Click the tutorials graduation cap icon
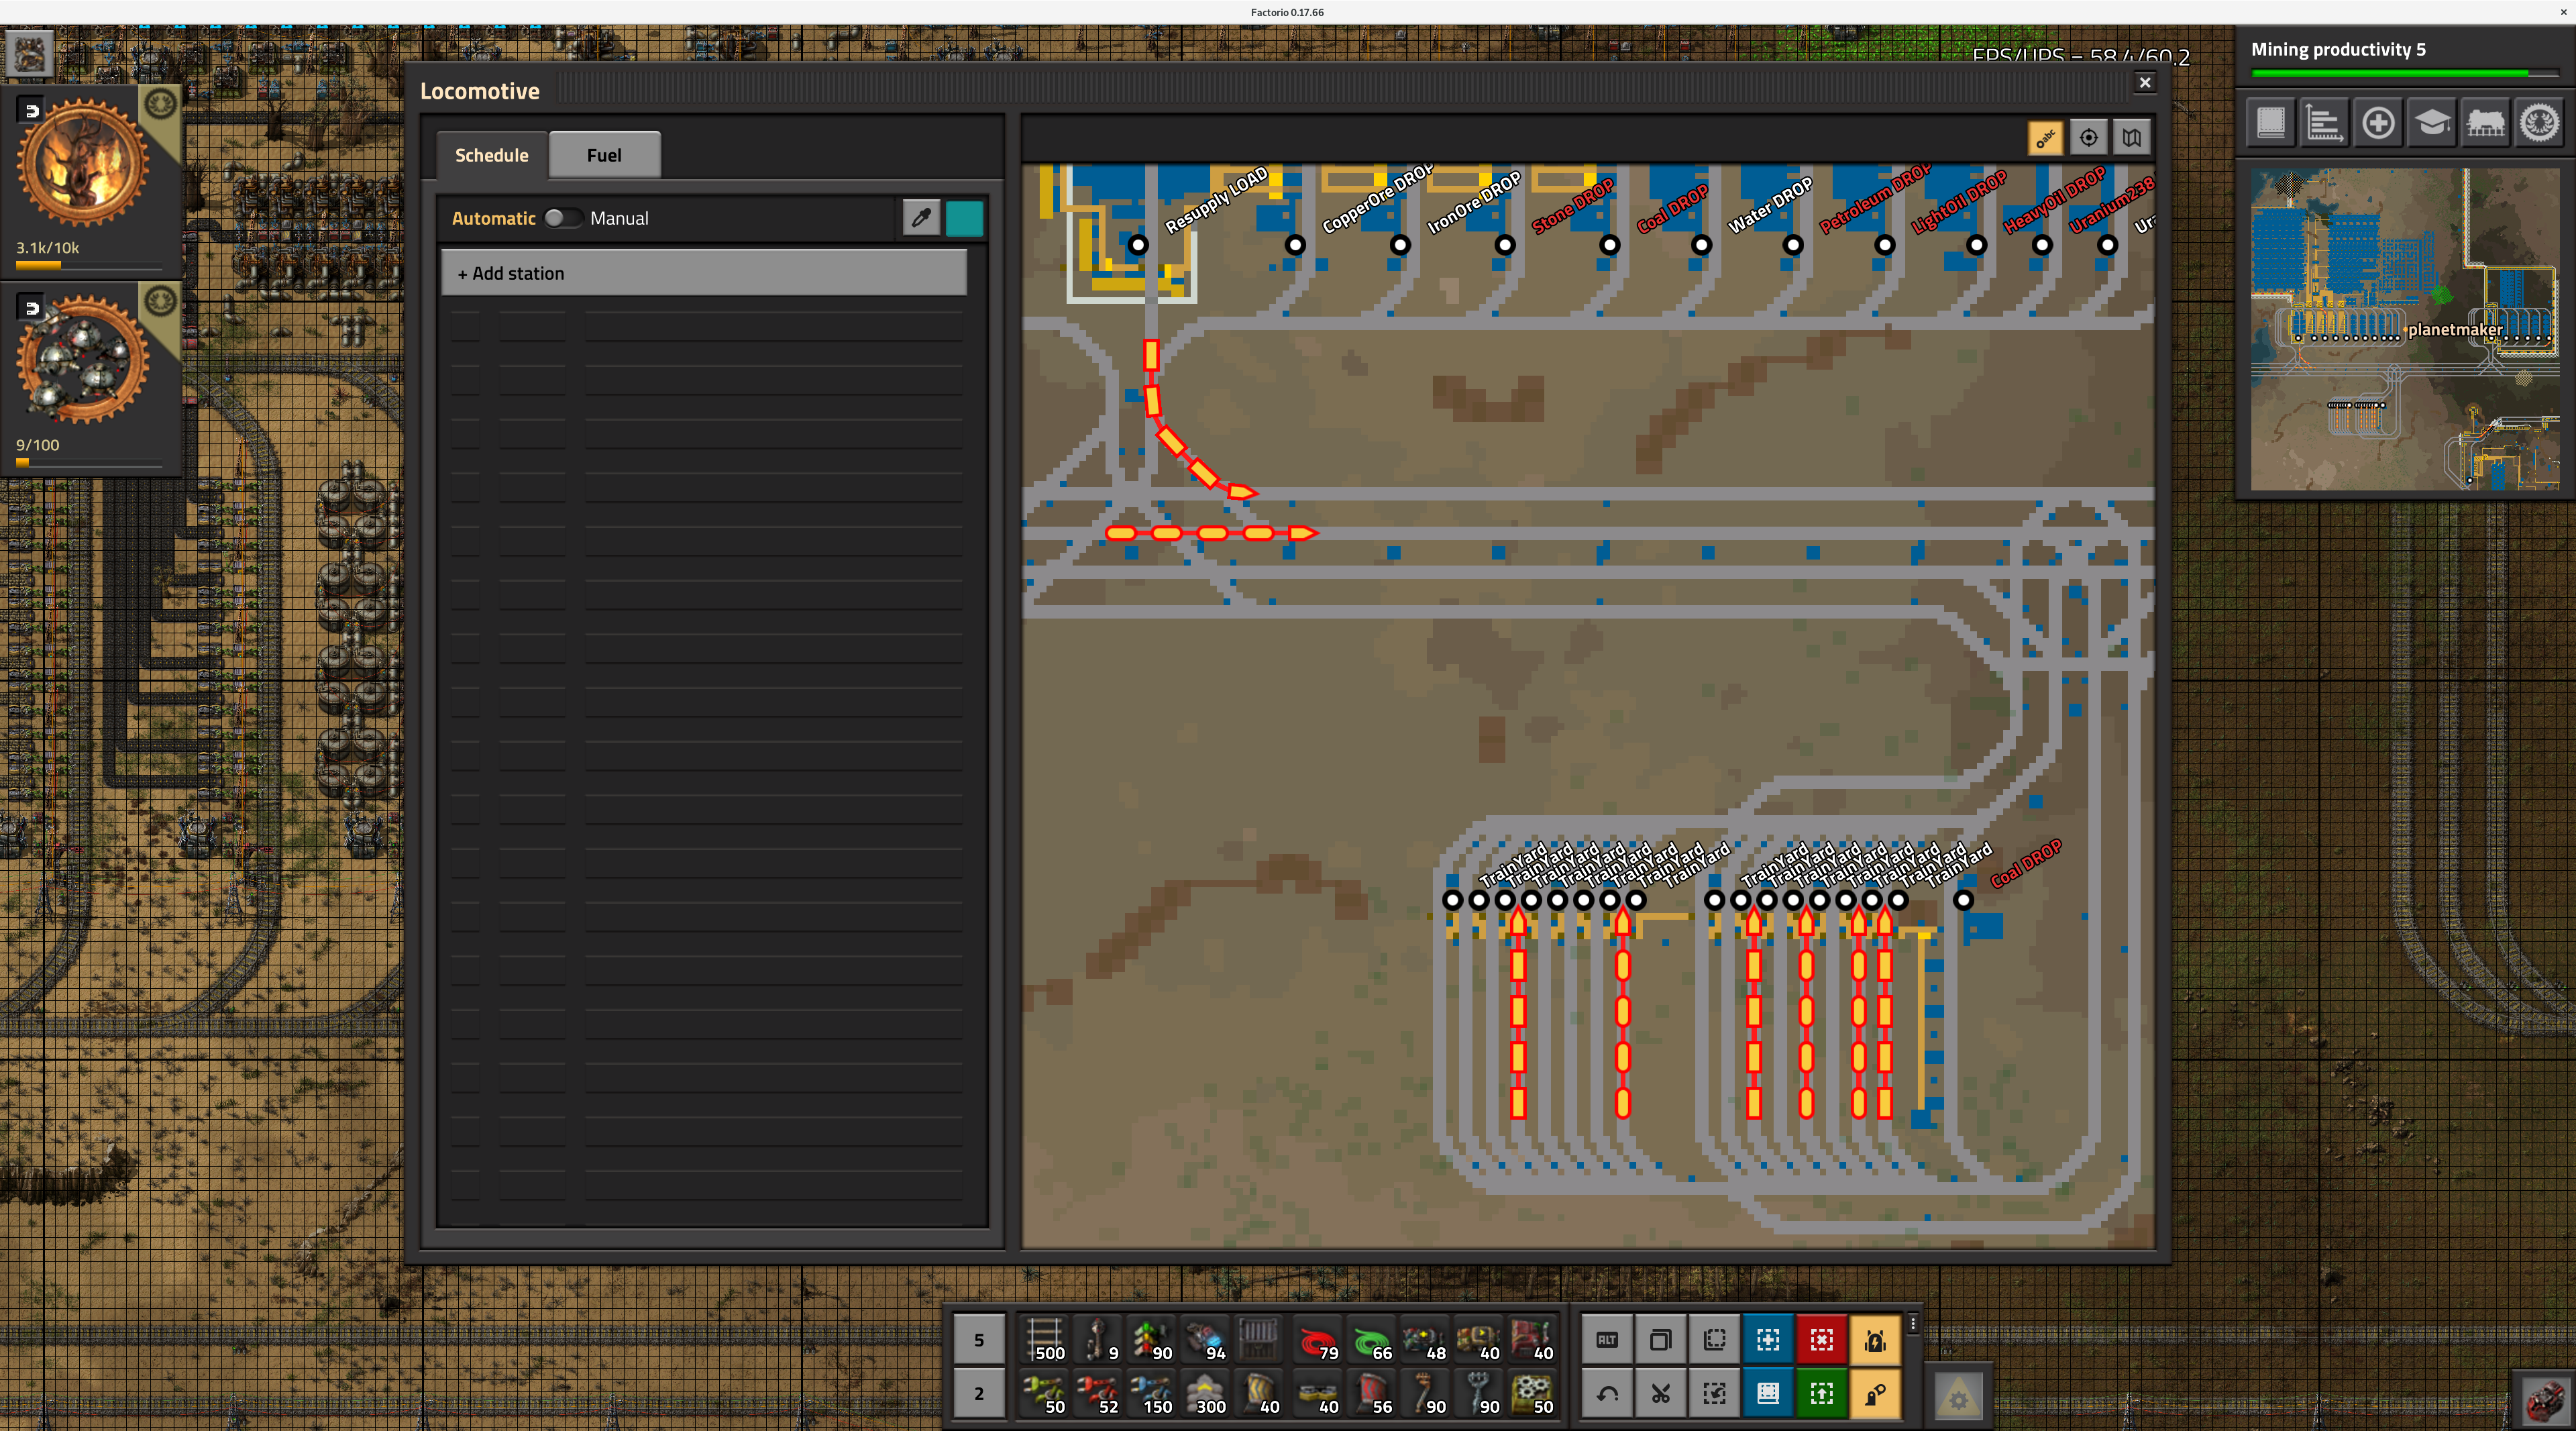2576x1431 pixels. (x=2432, y=123)
